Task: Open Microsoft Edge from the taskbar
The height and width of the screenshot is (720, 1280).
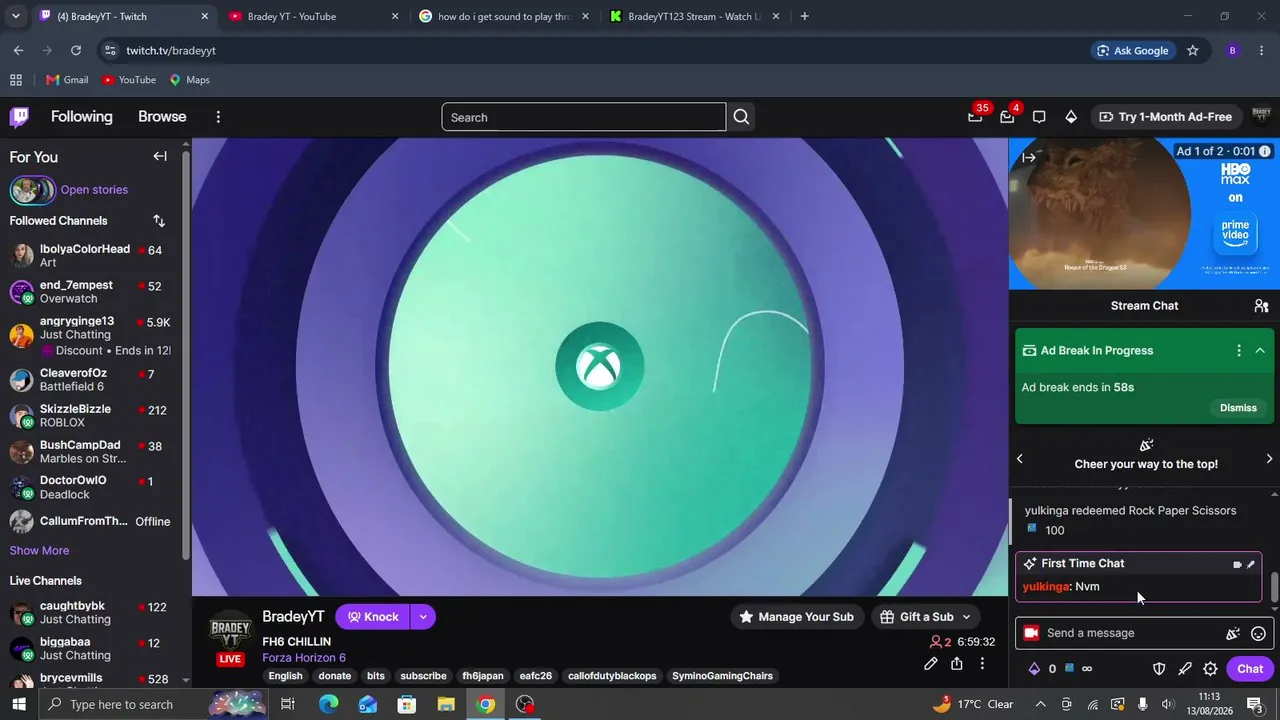Action: click(x=328, y=704)
